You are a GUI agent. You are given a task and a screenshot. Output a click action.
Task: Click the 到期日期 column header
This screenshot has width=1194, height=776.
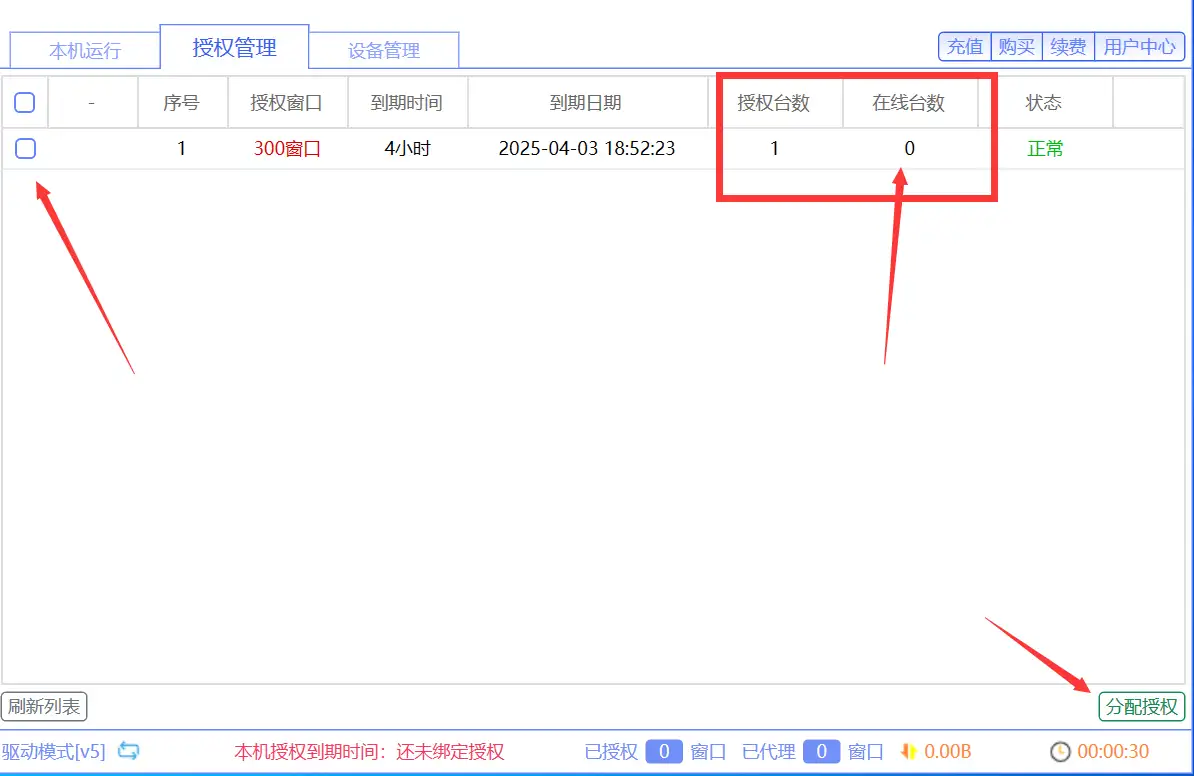pos(586,102)
